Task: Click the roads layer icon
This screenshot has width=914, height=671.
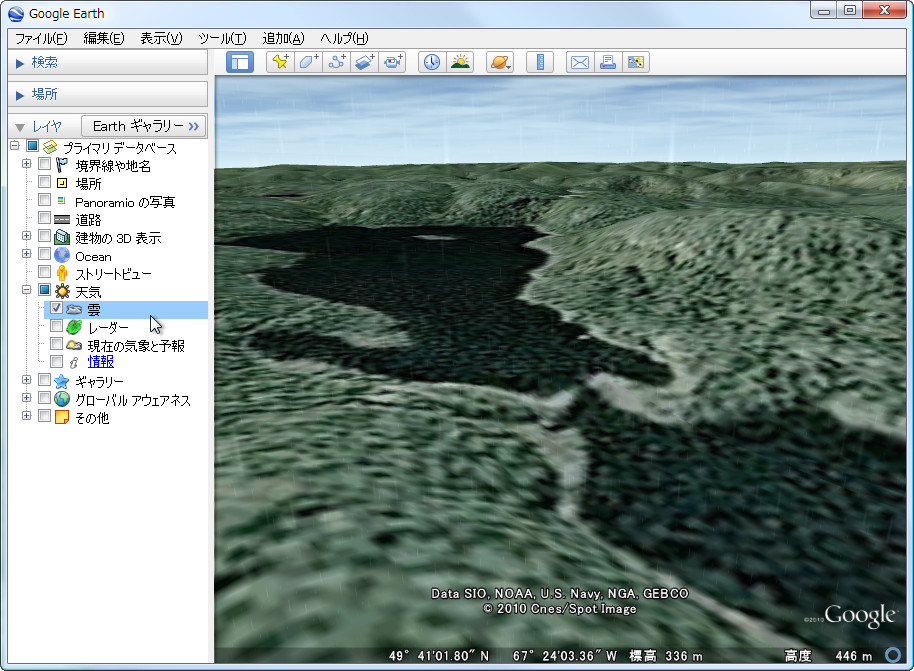Action: (62, 219)
